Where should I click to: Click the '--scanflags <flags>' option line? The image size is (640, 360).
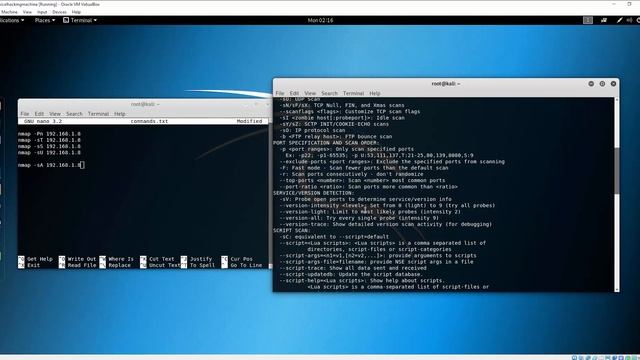[x=350, y=112]
